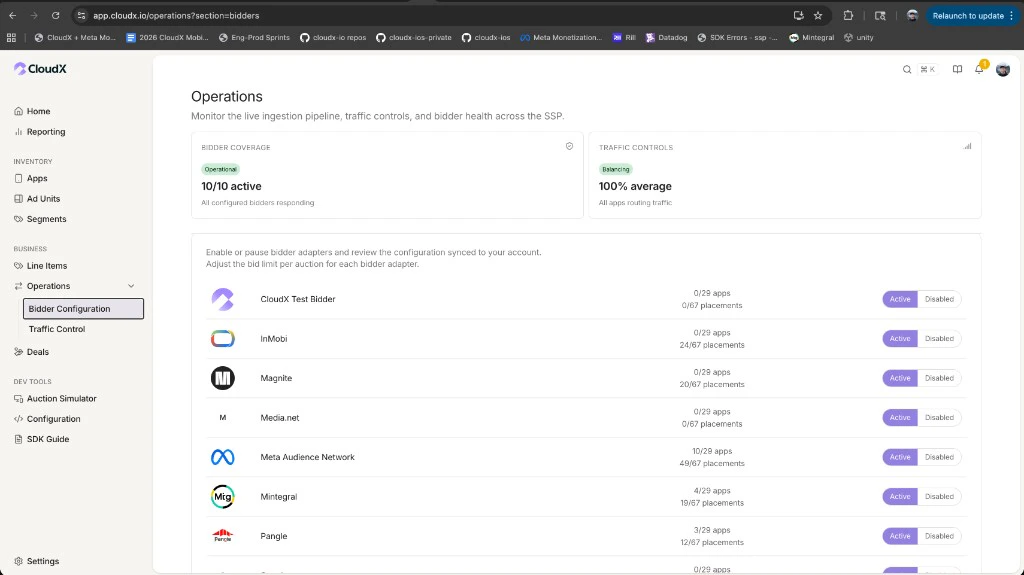
Task: Click the '100% average' value
Action: (635, 186)
